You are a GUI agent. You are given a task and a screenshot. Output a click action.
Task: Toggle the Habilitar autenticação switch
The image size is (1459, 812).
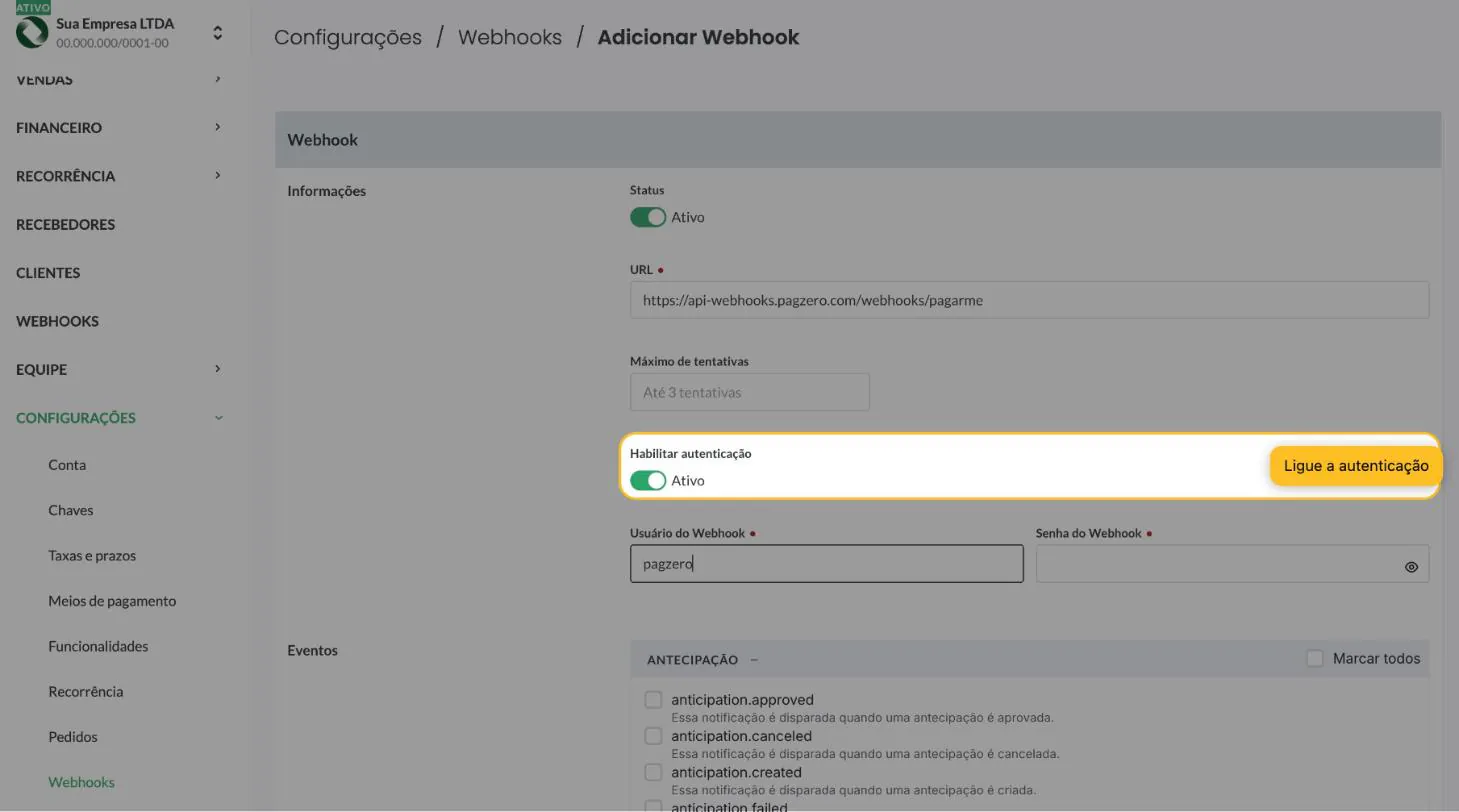(648, 481)
